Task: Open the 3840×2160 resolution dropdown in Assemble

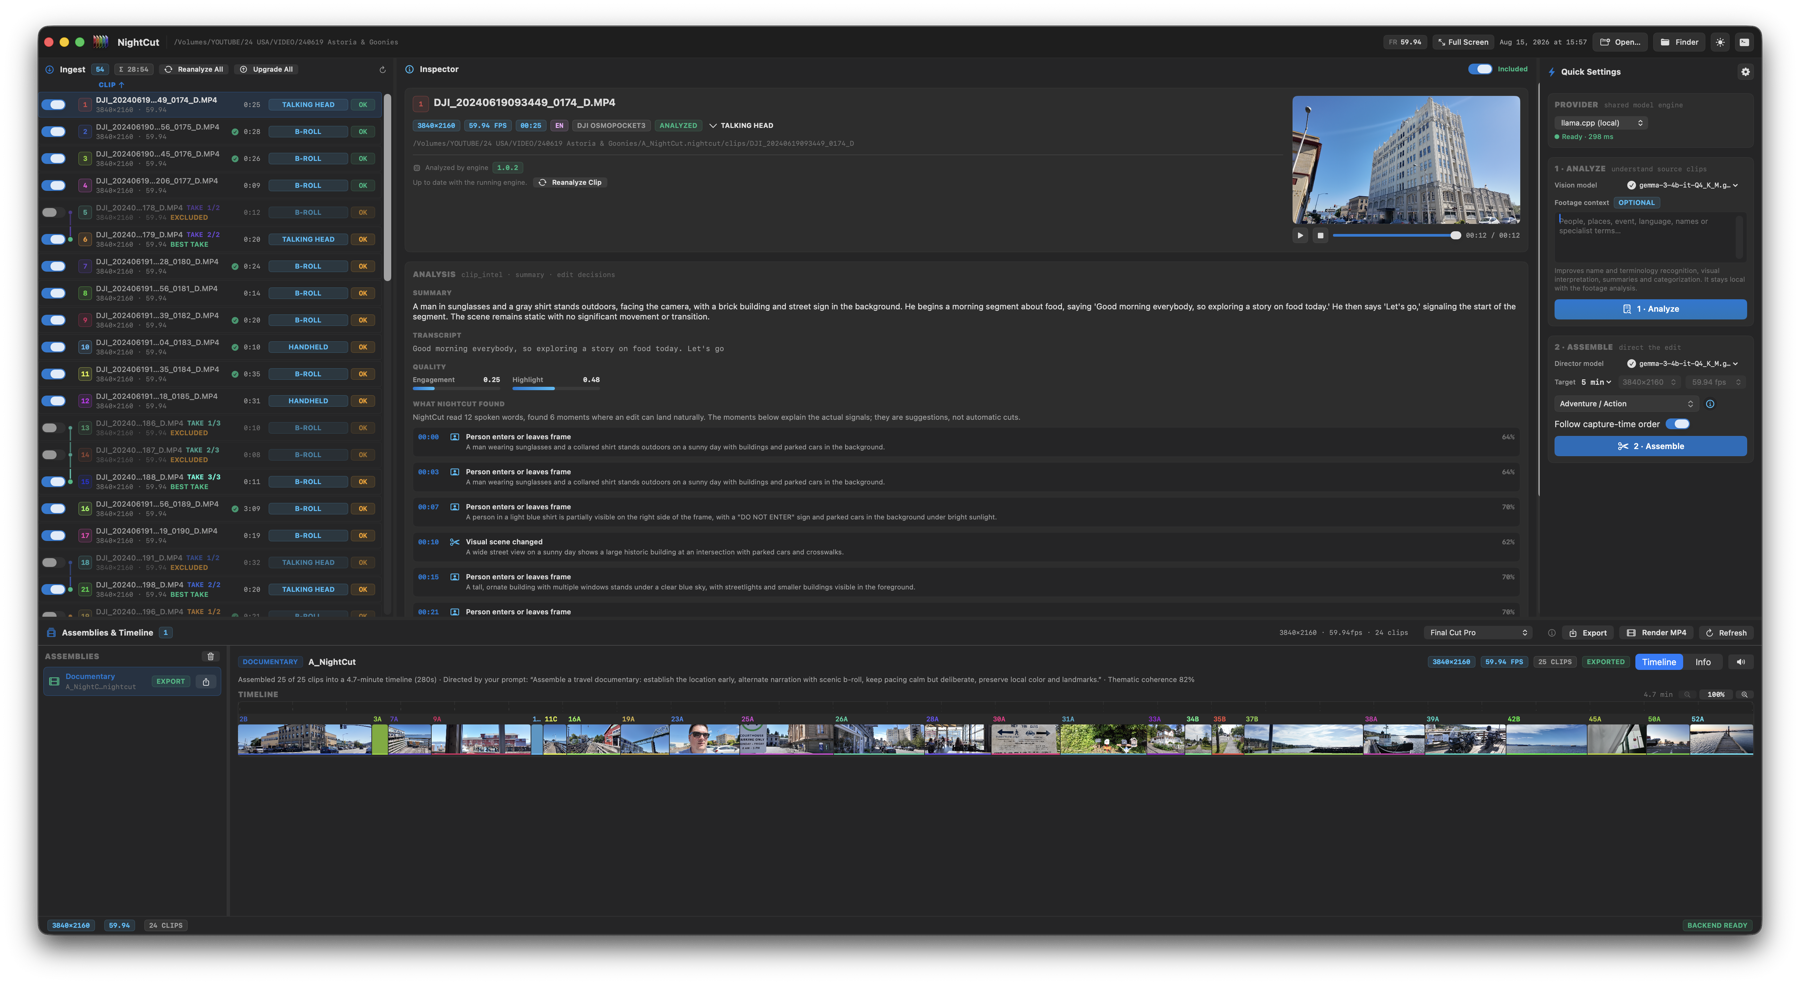Action: (x=1649, y=383)
